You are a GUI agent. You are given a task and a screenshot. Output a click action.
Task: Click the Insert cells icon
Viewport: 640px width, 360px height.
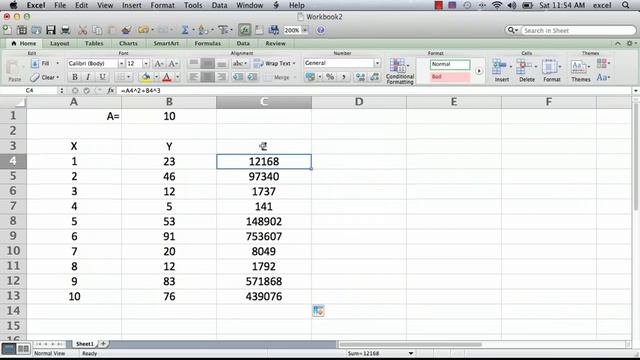(500, 67)
